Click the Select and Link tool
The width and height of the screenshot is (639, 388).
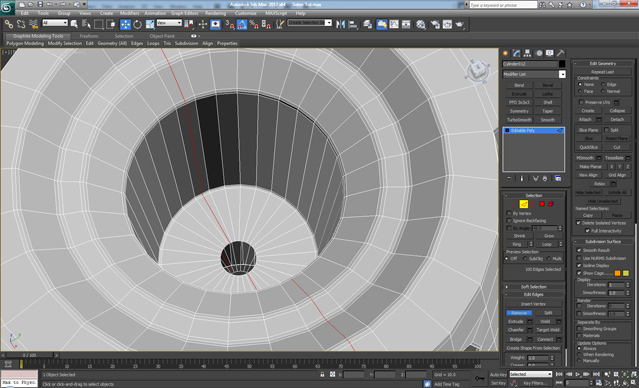click(9, 24)
